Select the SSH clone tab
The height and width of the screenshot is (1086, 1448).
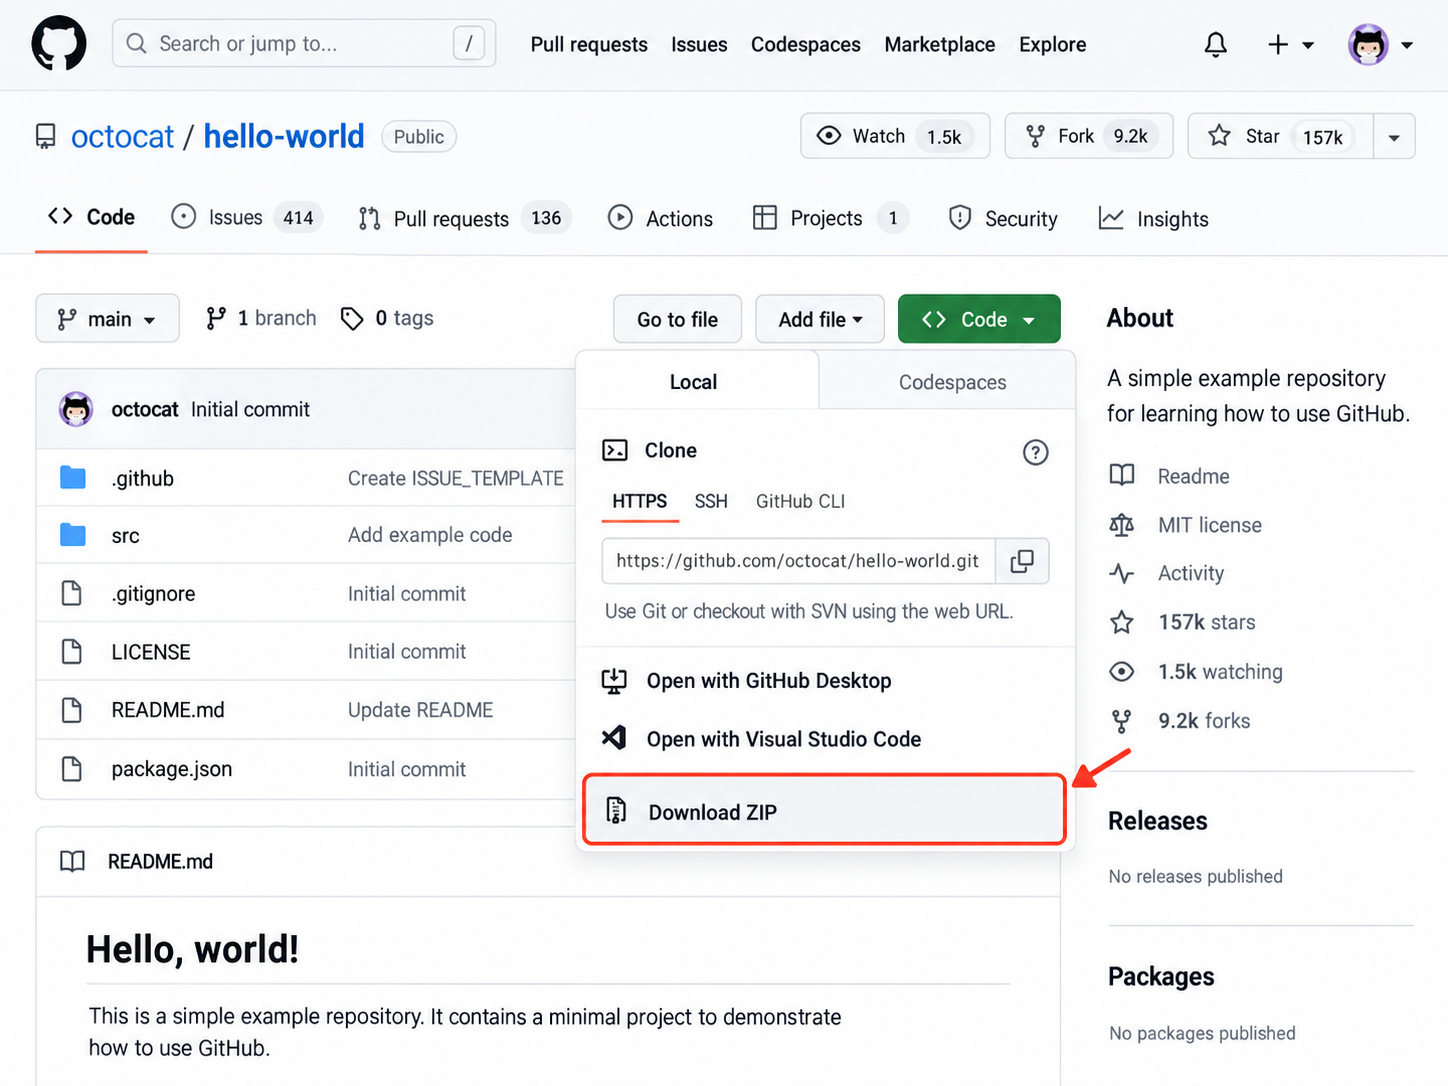pos(711,501)
